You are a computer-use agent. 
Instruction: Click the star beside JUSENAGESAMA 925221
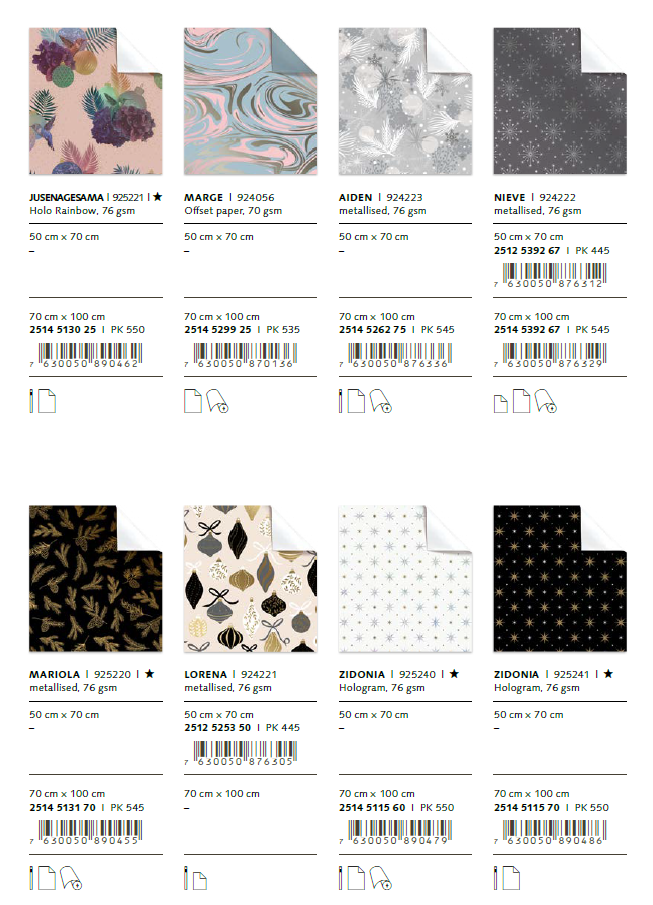pyautogui.click(x=157, y=197)
